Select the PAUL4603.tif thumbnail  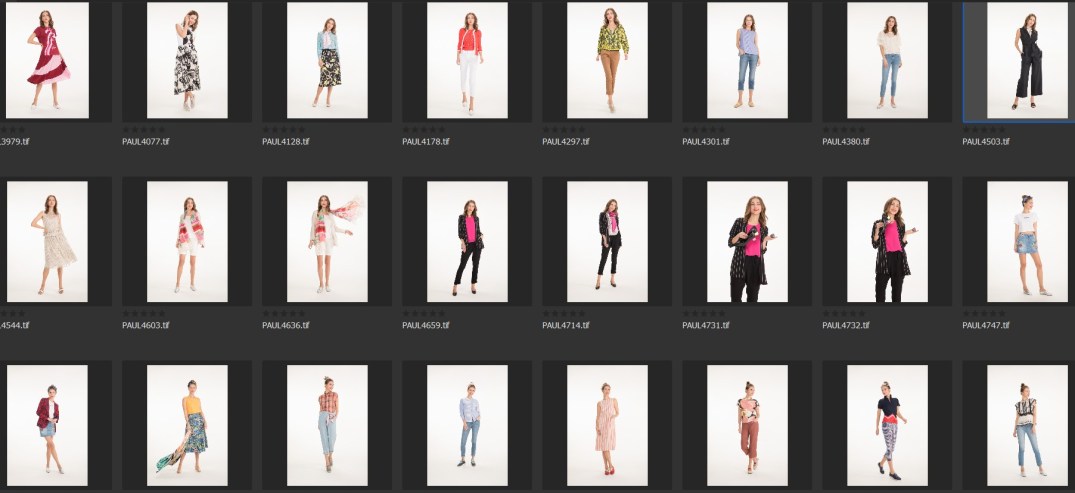click(x=187, y=241)
